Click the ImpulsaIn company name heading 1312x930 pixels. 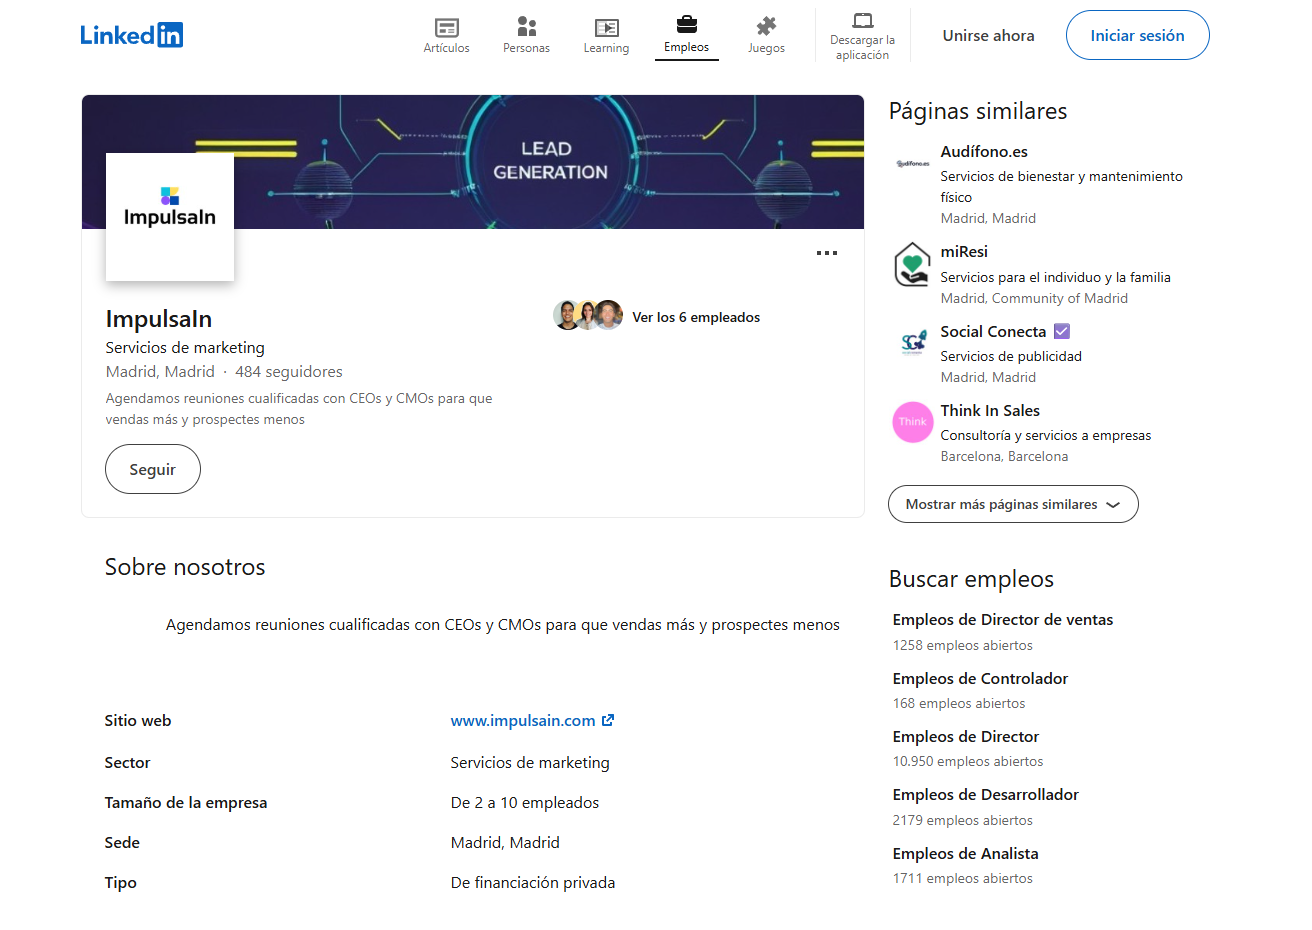click(159, 319)
